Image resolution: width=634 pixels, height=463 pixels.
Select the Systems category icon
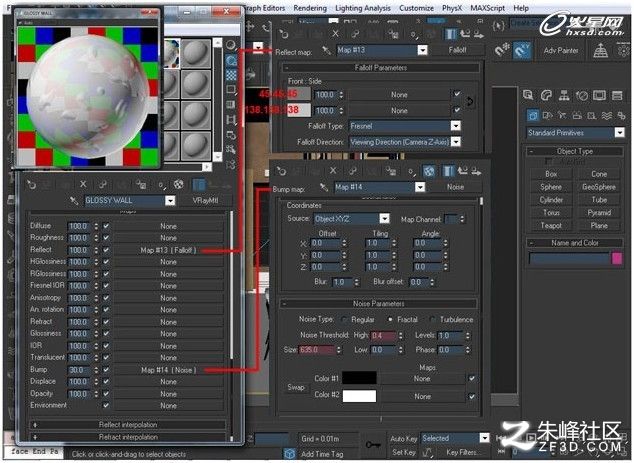pyautogui.click(x=621, y=116)
